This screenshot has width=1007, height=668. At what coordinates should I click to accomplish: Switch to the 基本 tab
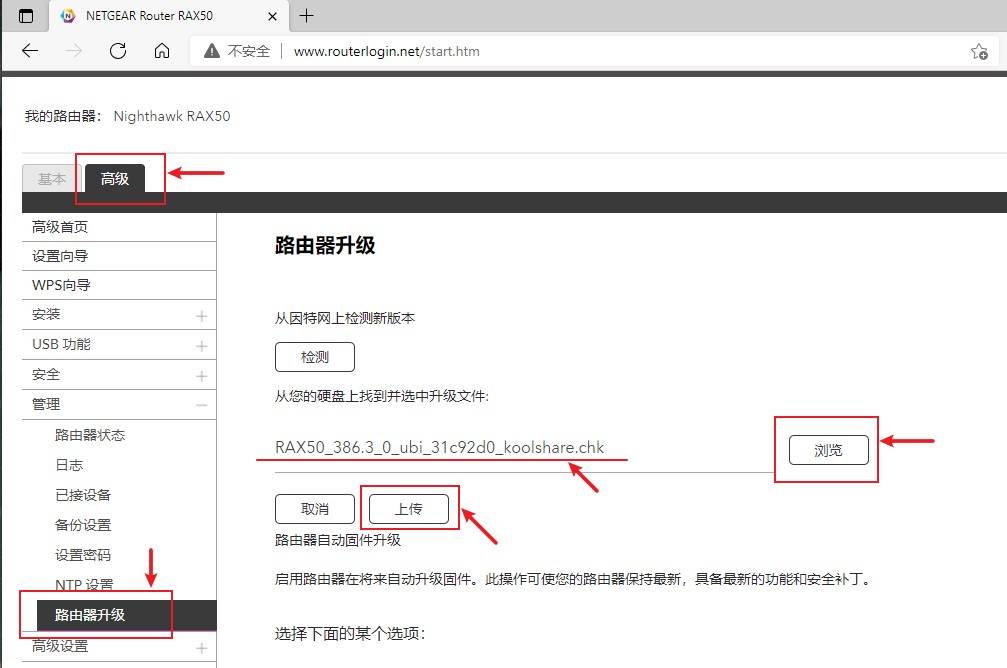(51, 178)
